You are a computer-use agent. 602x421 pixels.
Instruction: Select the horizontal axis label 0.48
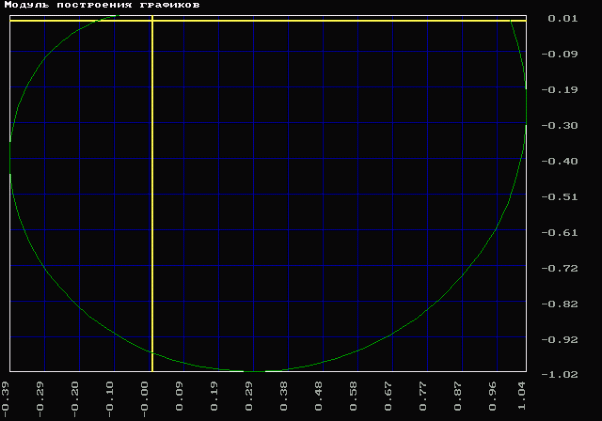click(319, 396)
